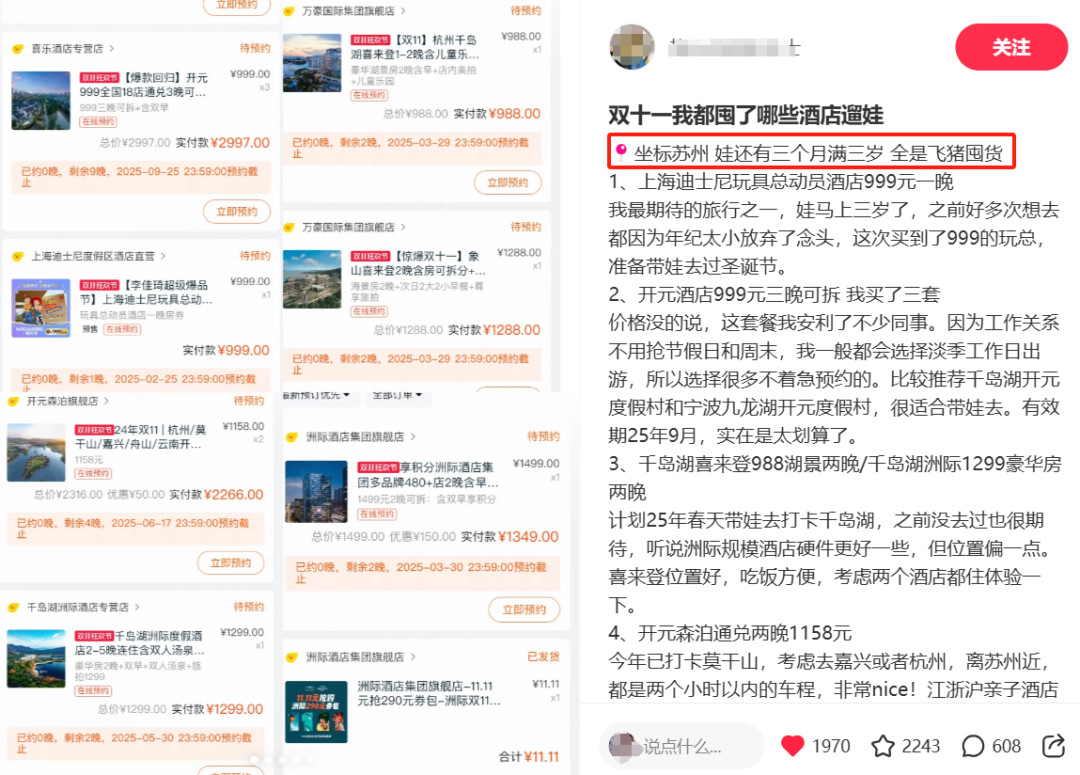Open the 千岛湖洲际度假酒店 order thumbnail
The image size is (1080, 775).
[x=36, y=659]
